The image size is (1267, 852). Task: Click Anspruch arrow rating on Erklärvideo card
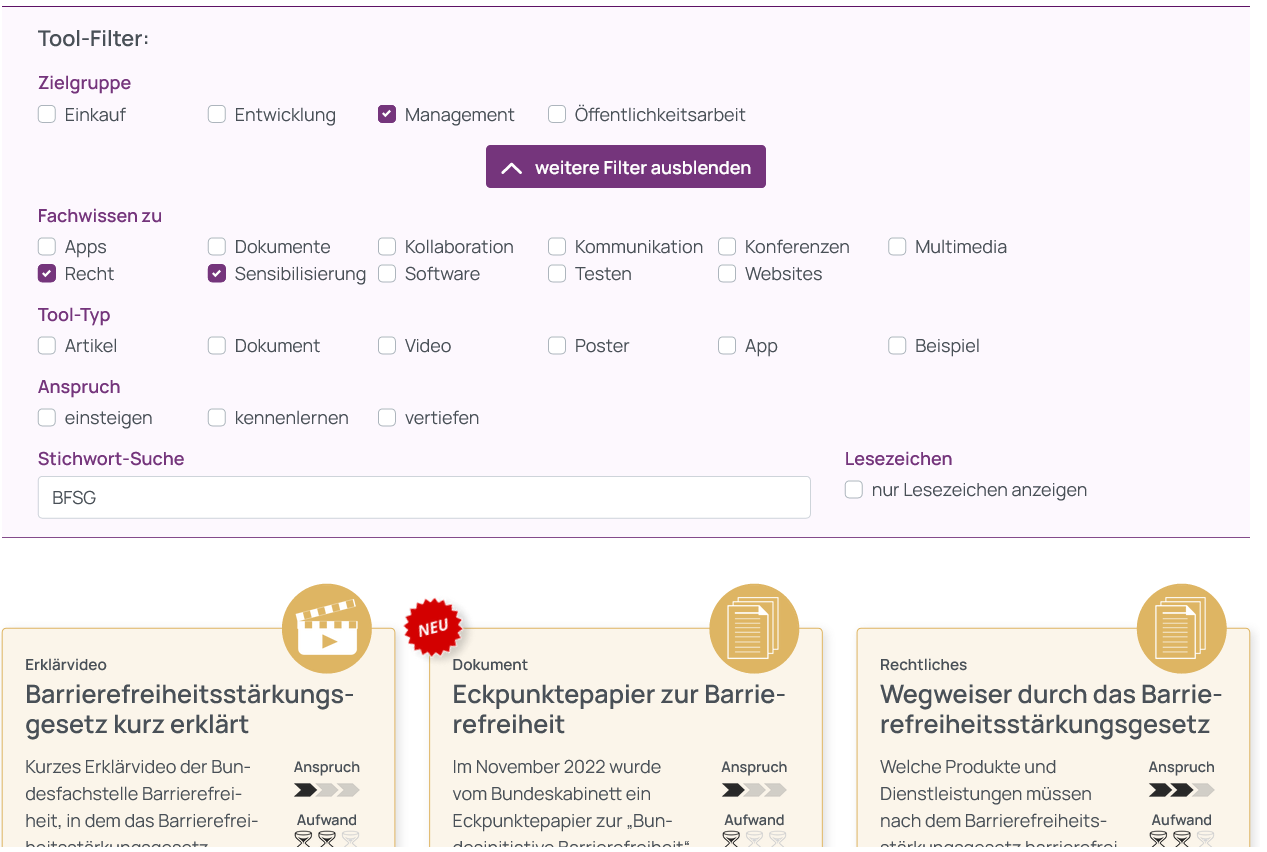point(326,790)
